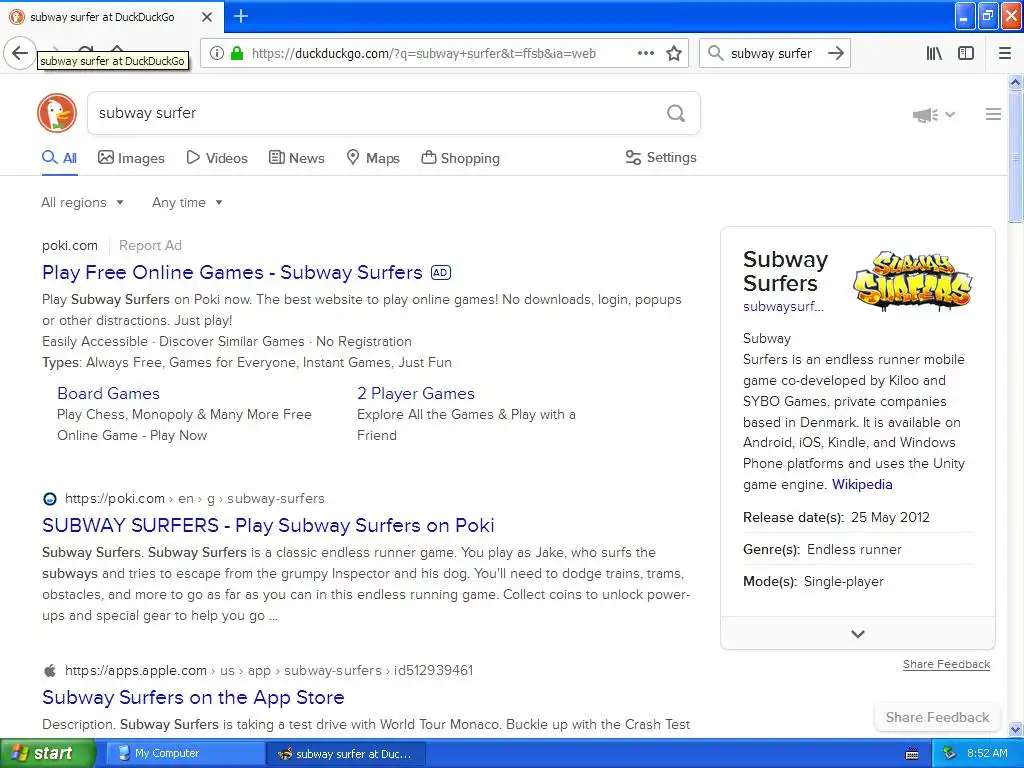
Task: Open Play Free Online Games - Subway Surfers ad
Action: tap(232, 272)
